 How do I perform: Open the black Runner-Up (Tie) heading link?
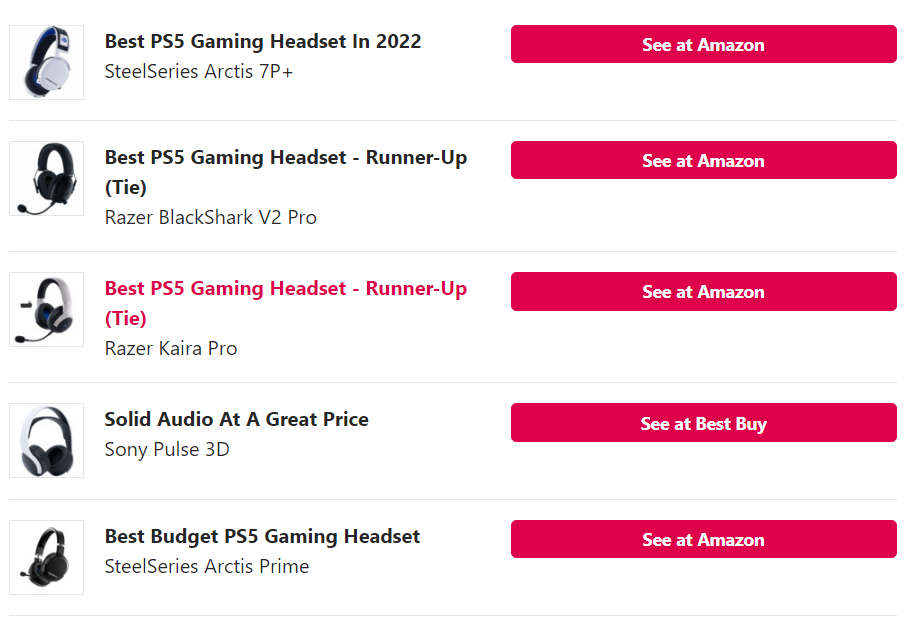[286, 172]
